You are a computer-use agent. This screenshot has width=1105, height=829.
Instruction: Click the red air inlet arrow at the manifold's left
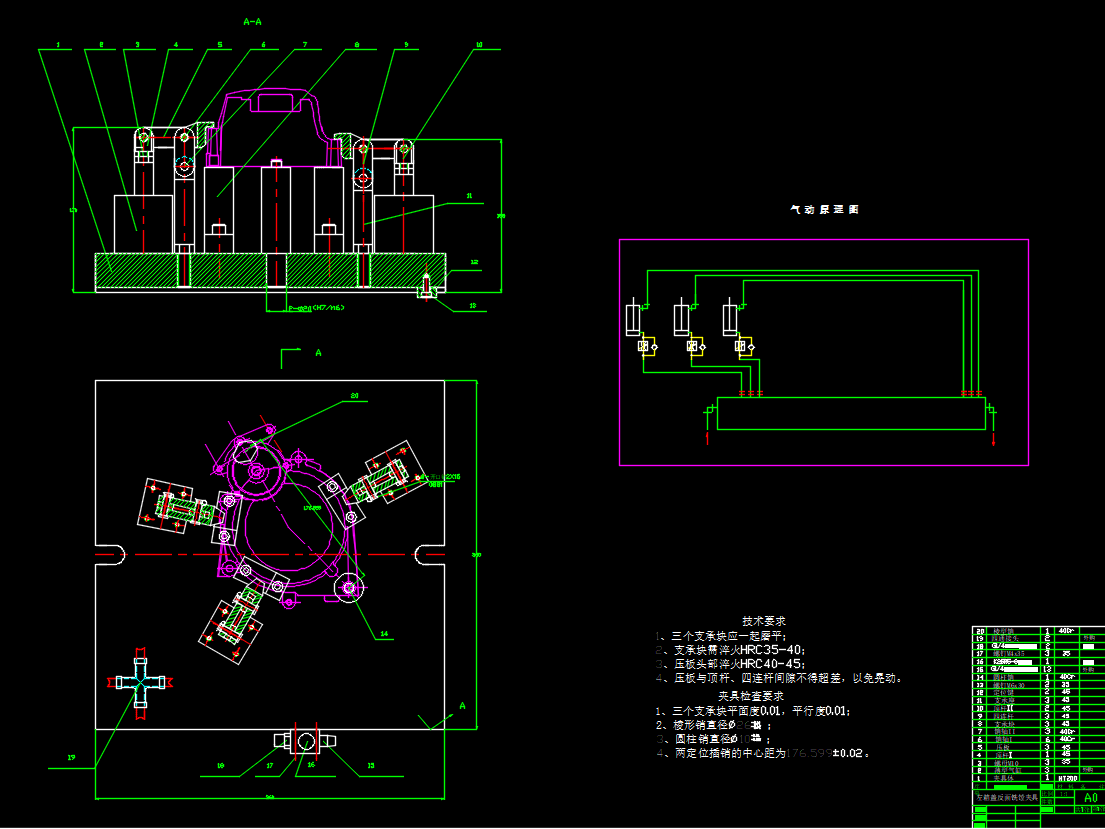[x=709, y=436]
